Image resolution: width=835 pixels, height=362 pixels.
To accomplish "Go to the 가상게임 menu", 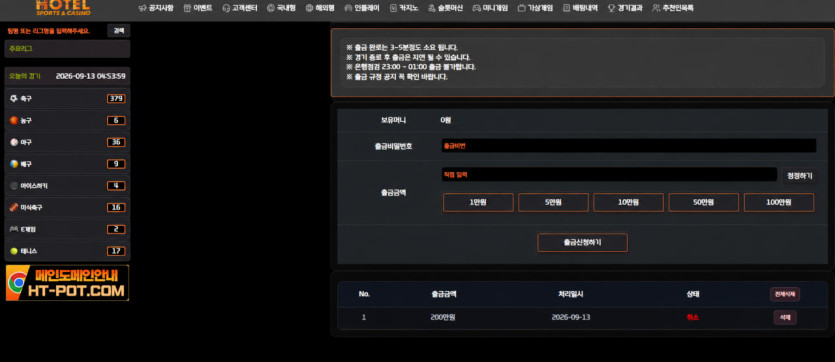I will coord(535,8).
